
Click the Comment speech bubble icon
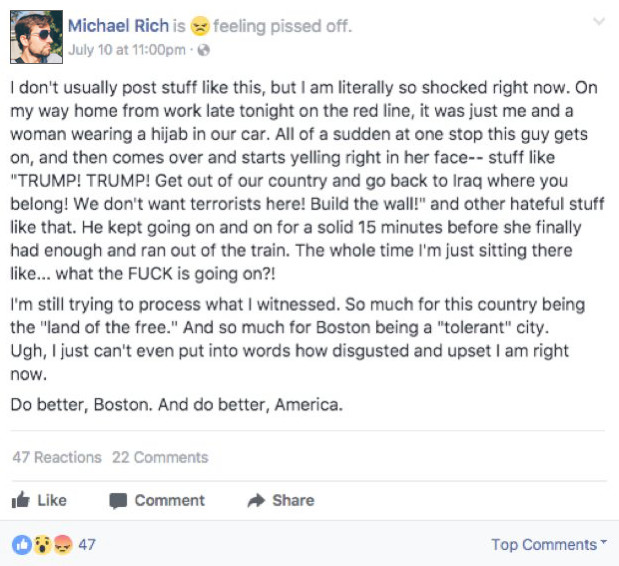118,501
